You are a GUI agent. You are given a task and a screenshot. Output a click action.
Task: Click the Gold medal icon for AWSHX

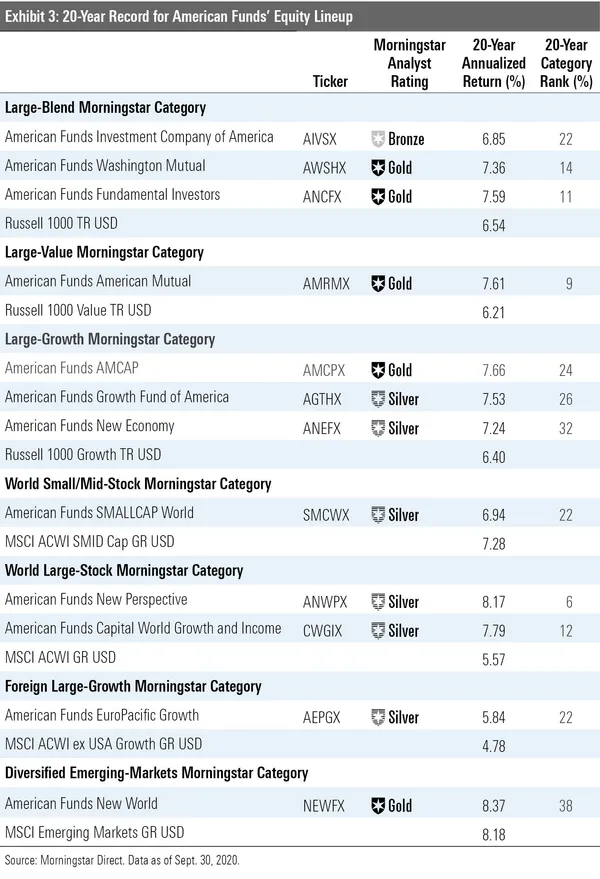[378, 168]
